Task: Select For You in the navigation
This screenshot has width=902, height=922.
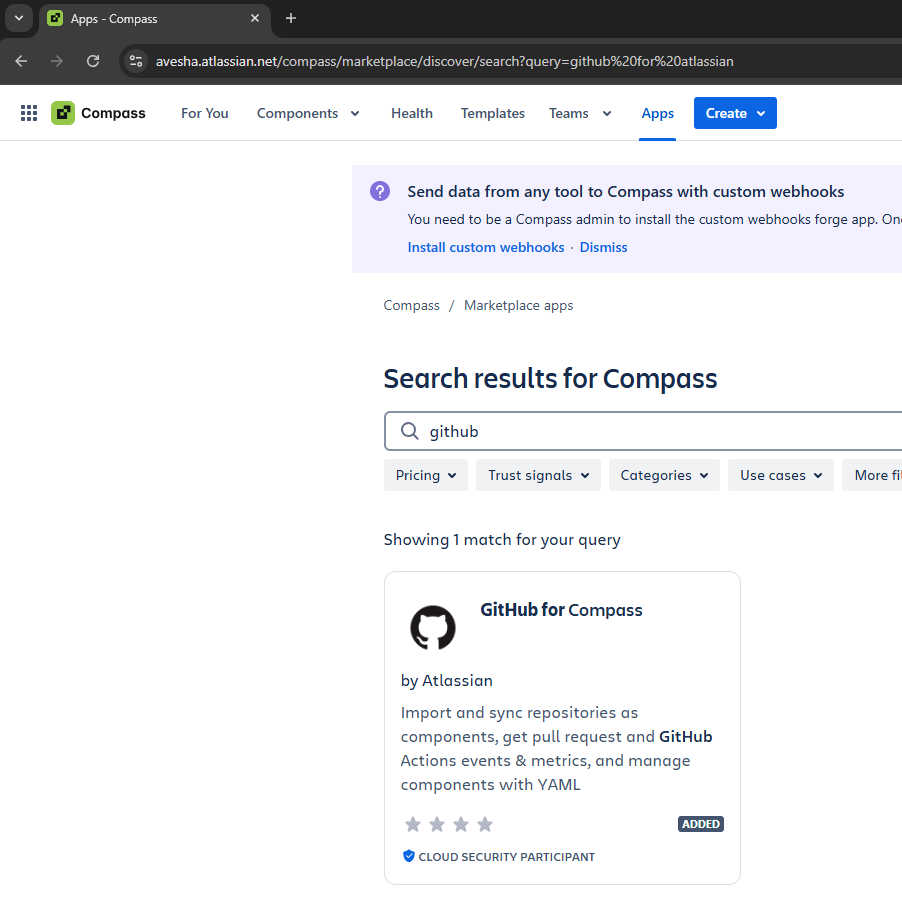Action: pyautogui.click(x=204, y=113)
